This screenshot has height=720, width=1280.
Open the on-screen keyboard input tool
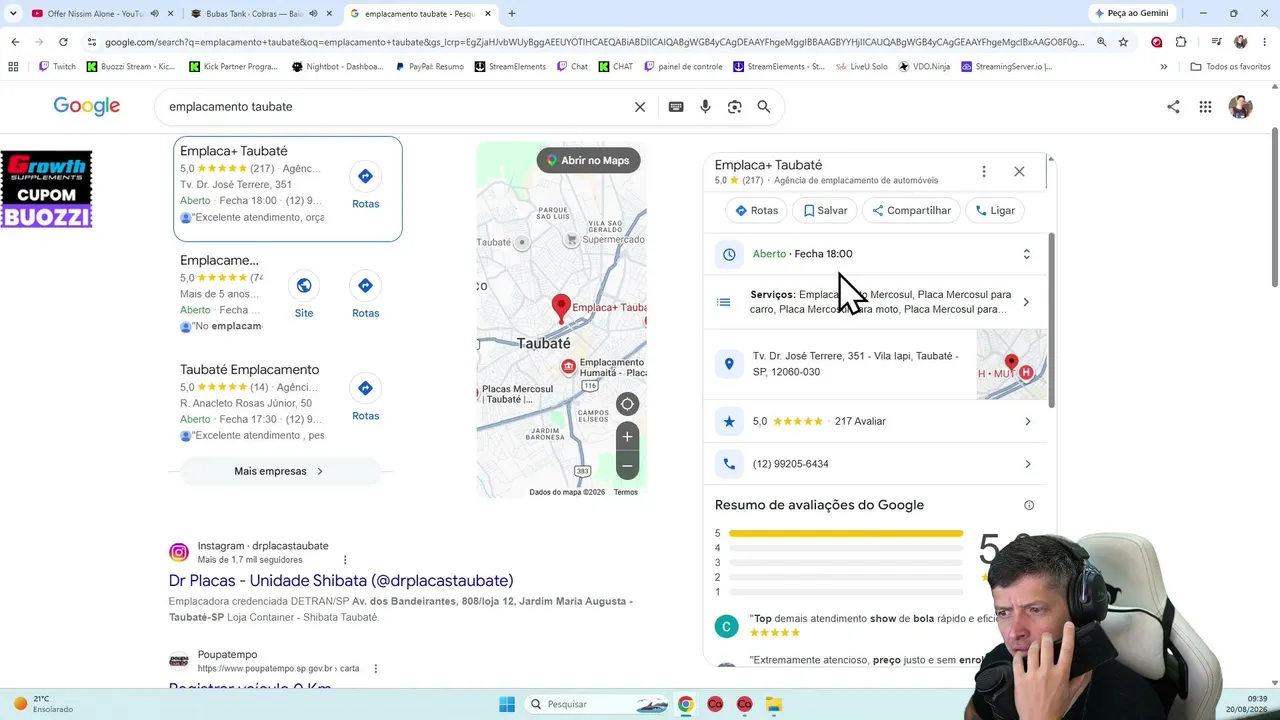[676, 107]
